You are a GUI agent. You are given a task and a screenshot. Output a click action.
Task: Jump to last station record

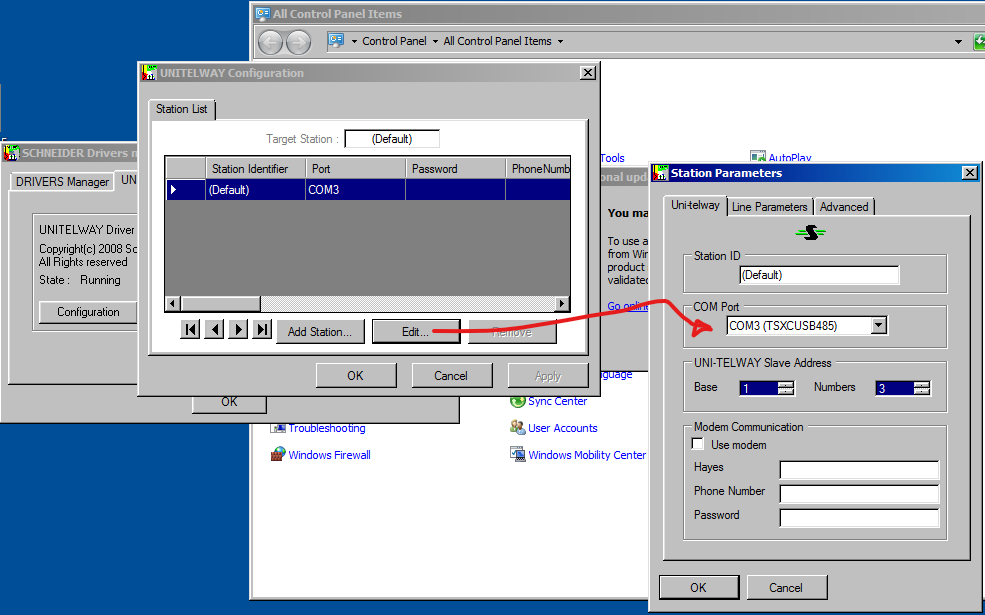point(262,331)
